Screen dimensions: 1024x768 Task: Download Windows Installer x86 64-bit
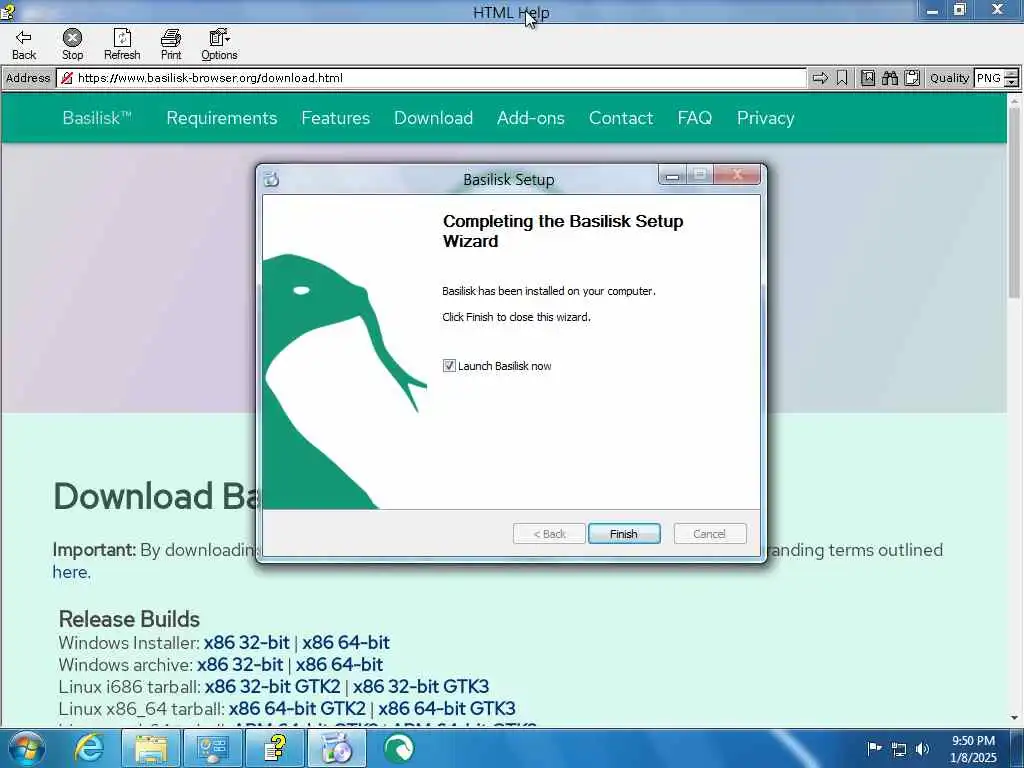pyautogui.click(x=345, y=643)
